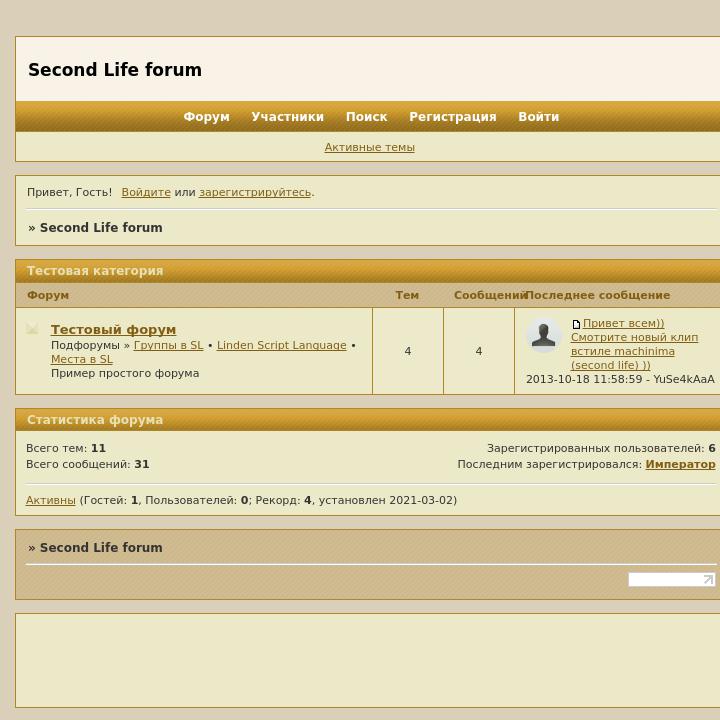Viewport: 720px width, 720px height.
Task: Open the Тестовый форум link
Action: pos(113,329)
